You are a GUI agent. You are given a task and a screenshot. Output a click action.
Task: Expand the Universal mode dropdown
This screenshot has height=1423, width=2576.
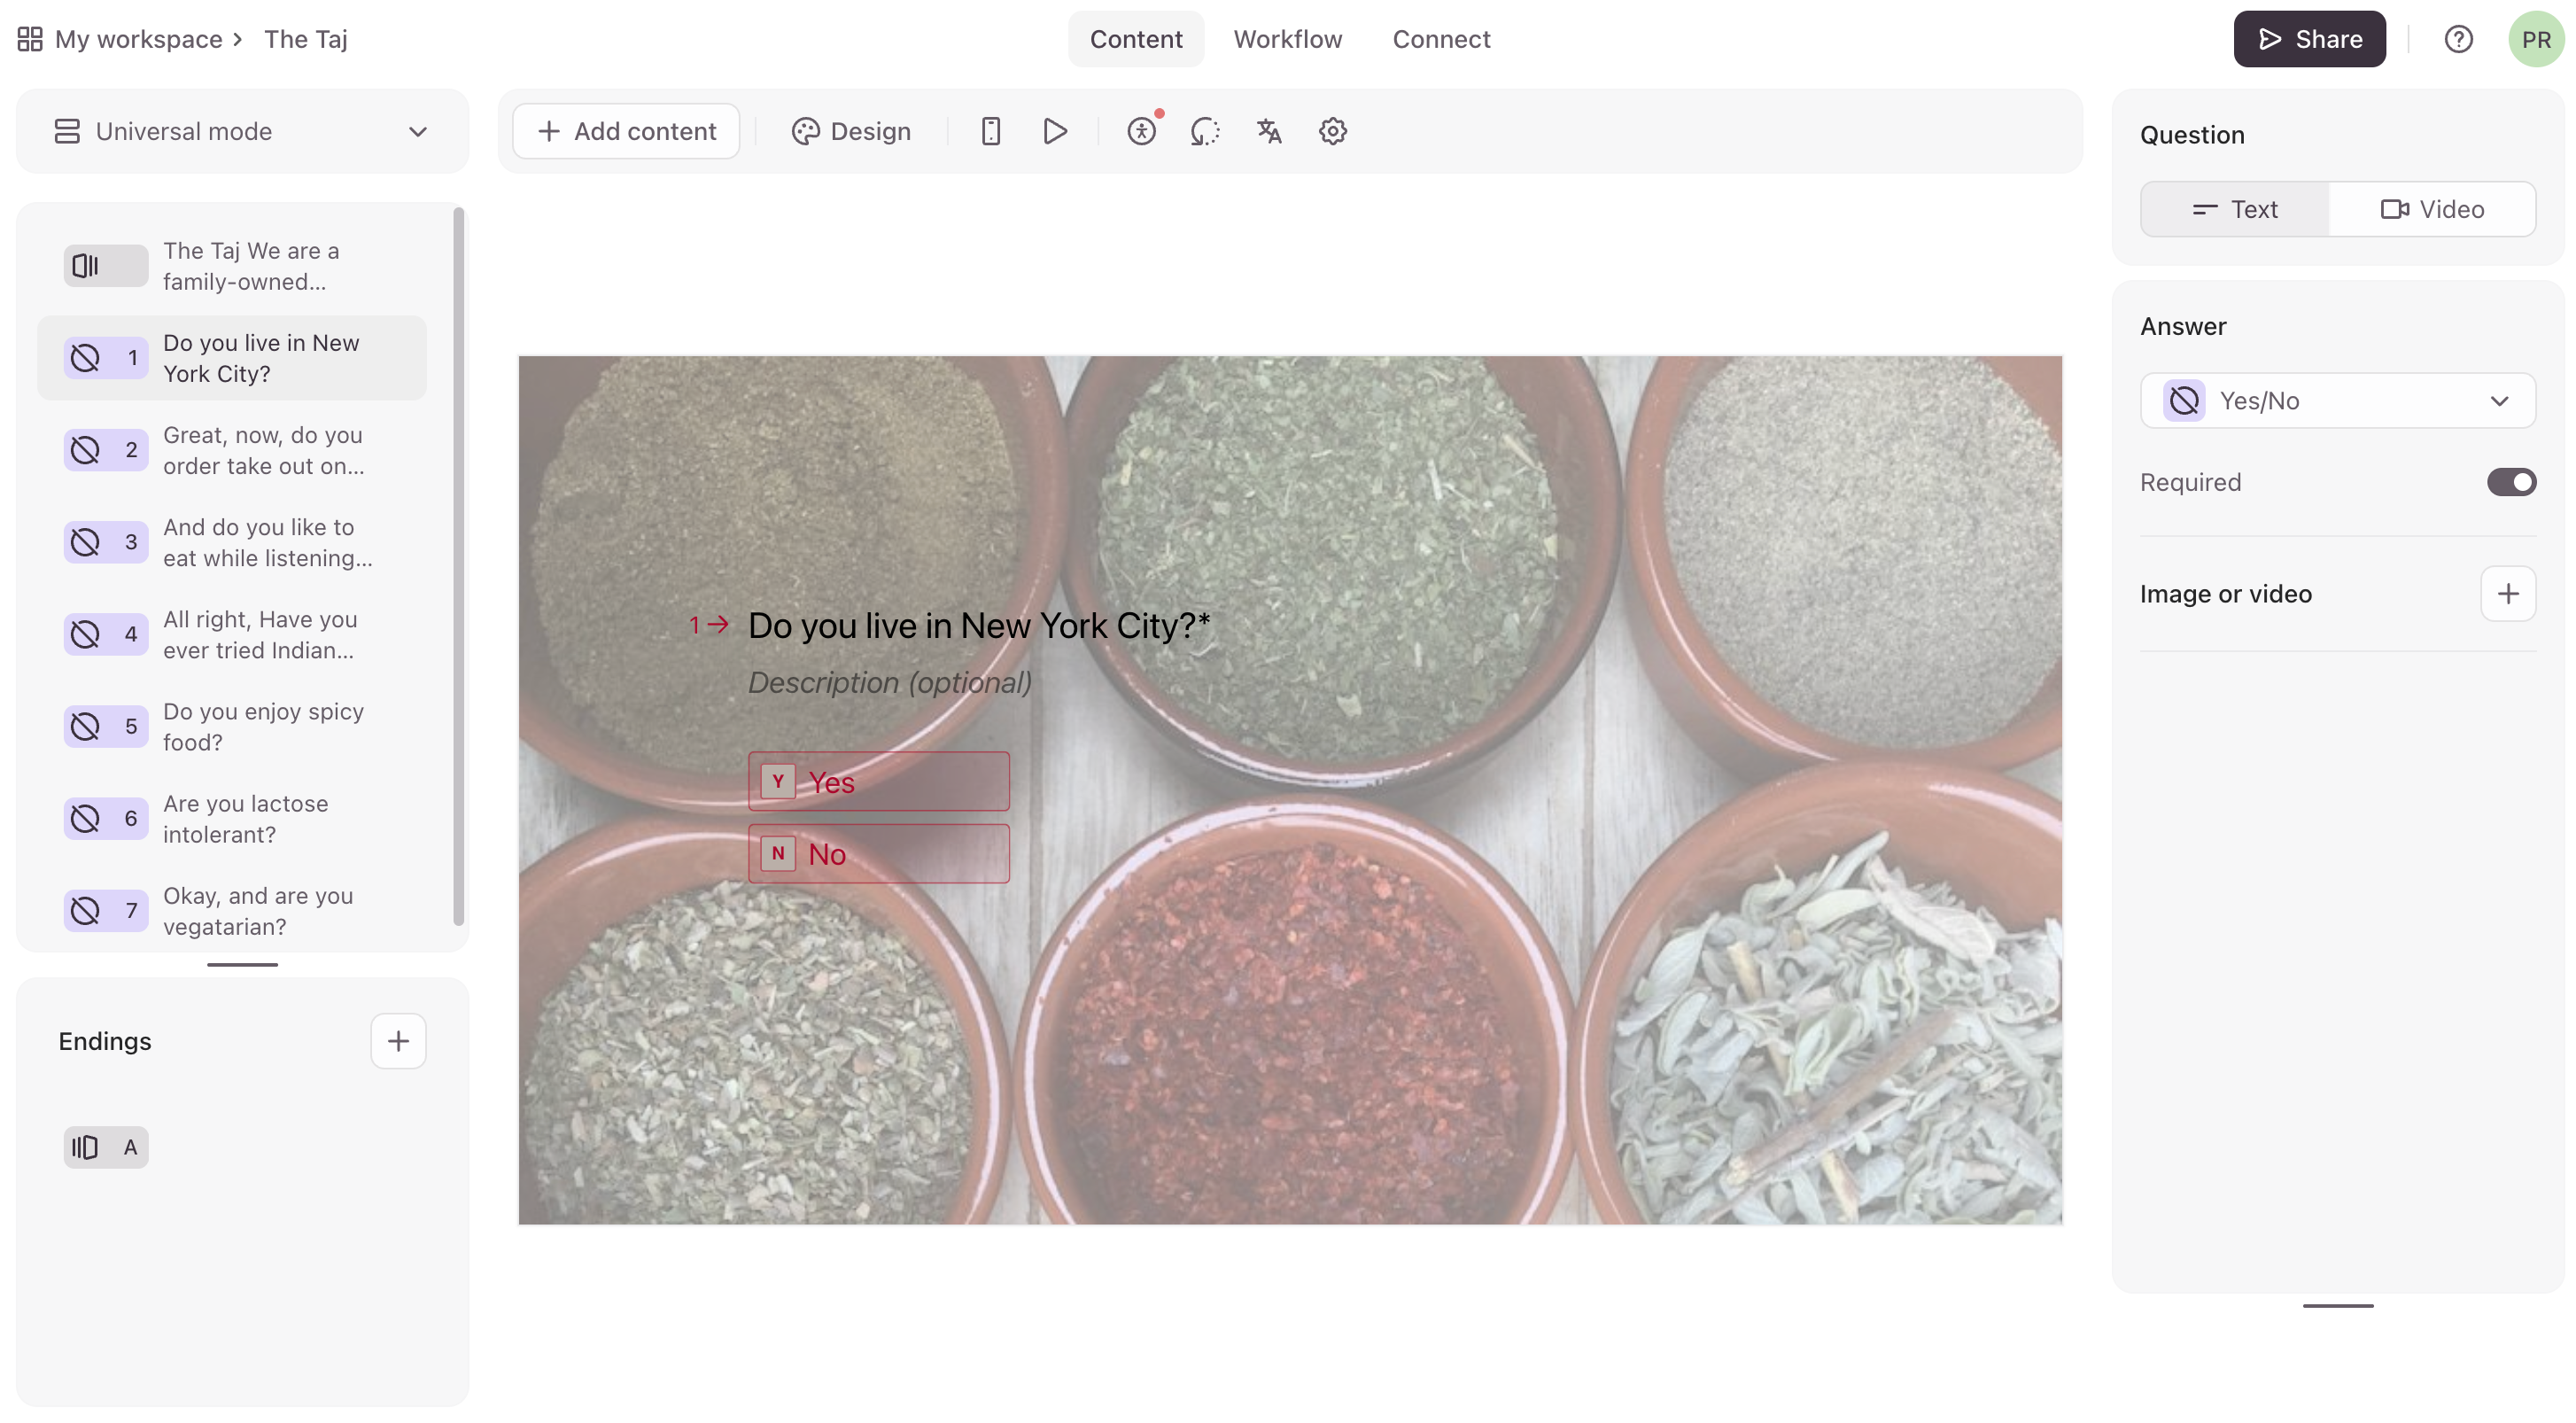pos(242,131)
